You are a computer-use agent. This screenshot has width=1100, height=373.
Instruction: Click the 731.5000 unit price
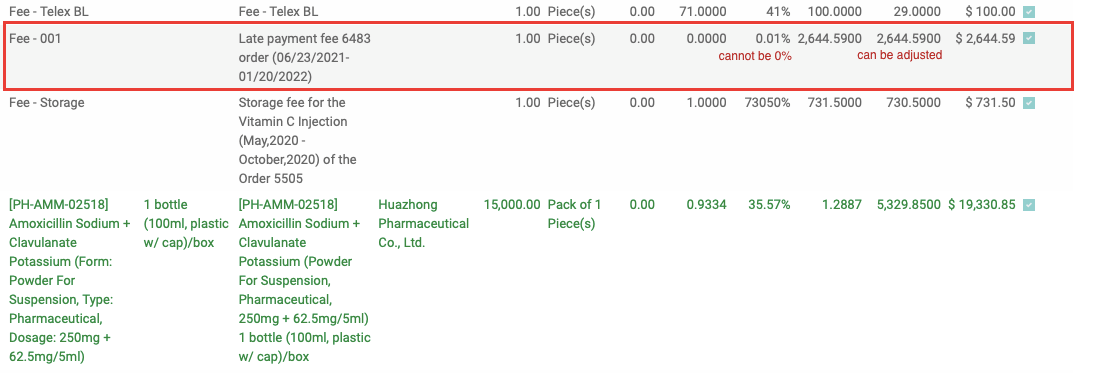coord(835,102)
